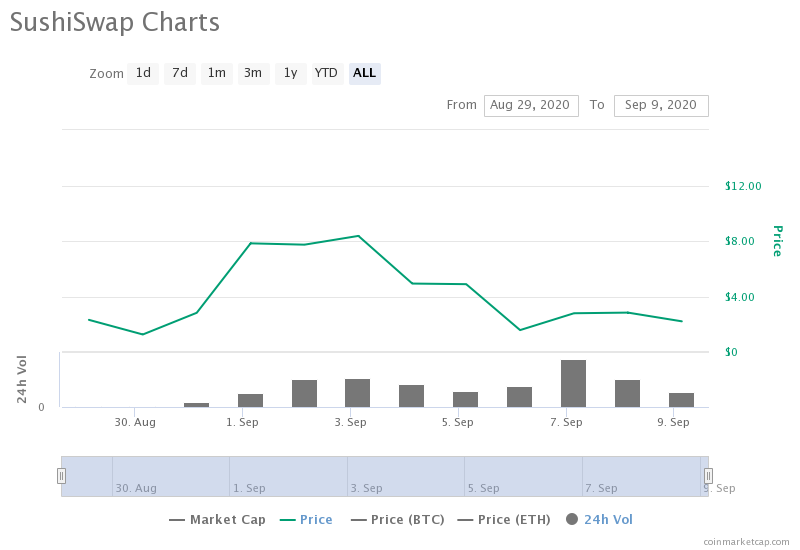Click the $12.00 price axis label
The height and width of the screenshot is (550, 800).
click(x=743, y=186)
